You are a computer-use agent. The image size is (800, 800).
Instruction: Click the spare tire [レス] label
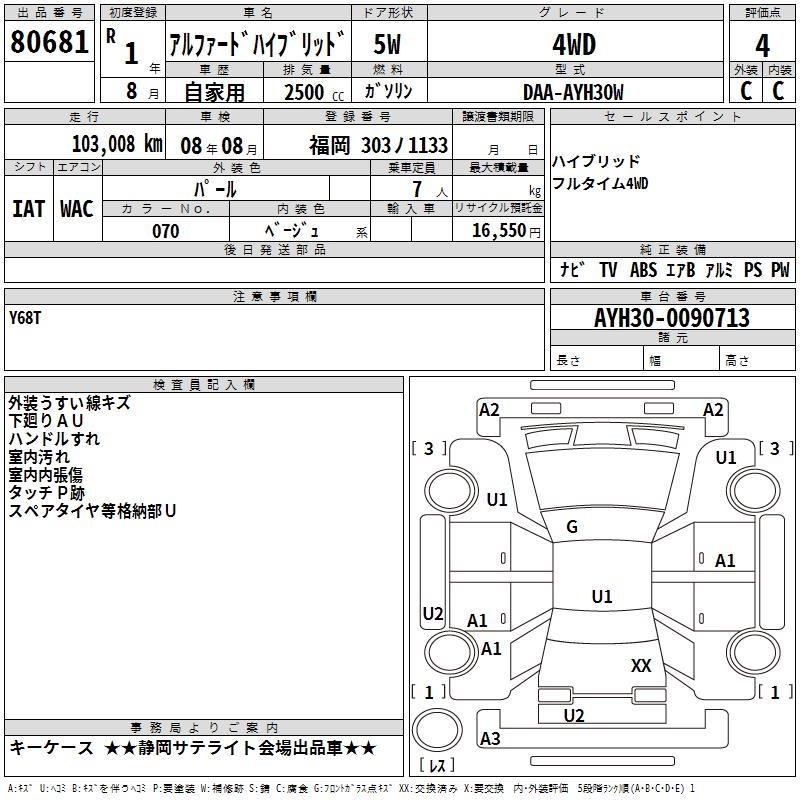pos(437,765)
